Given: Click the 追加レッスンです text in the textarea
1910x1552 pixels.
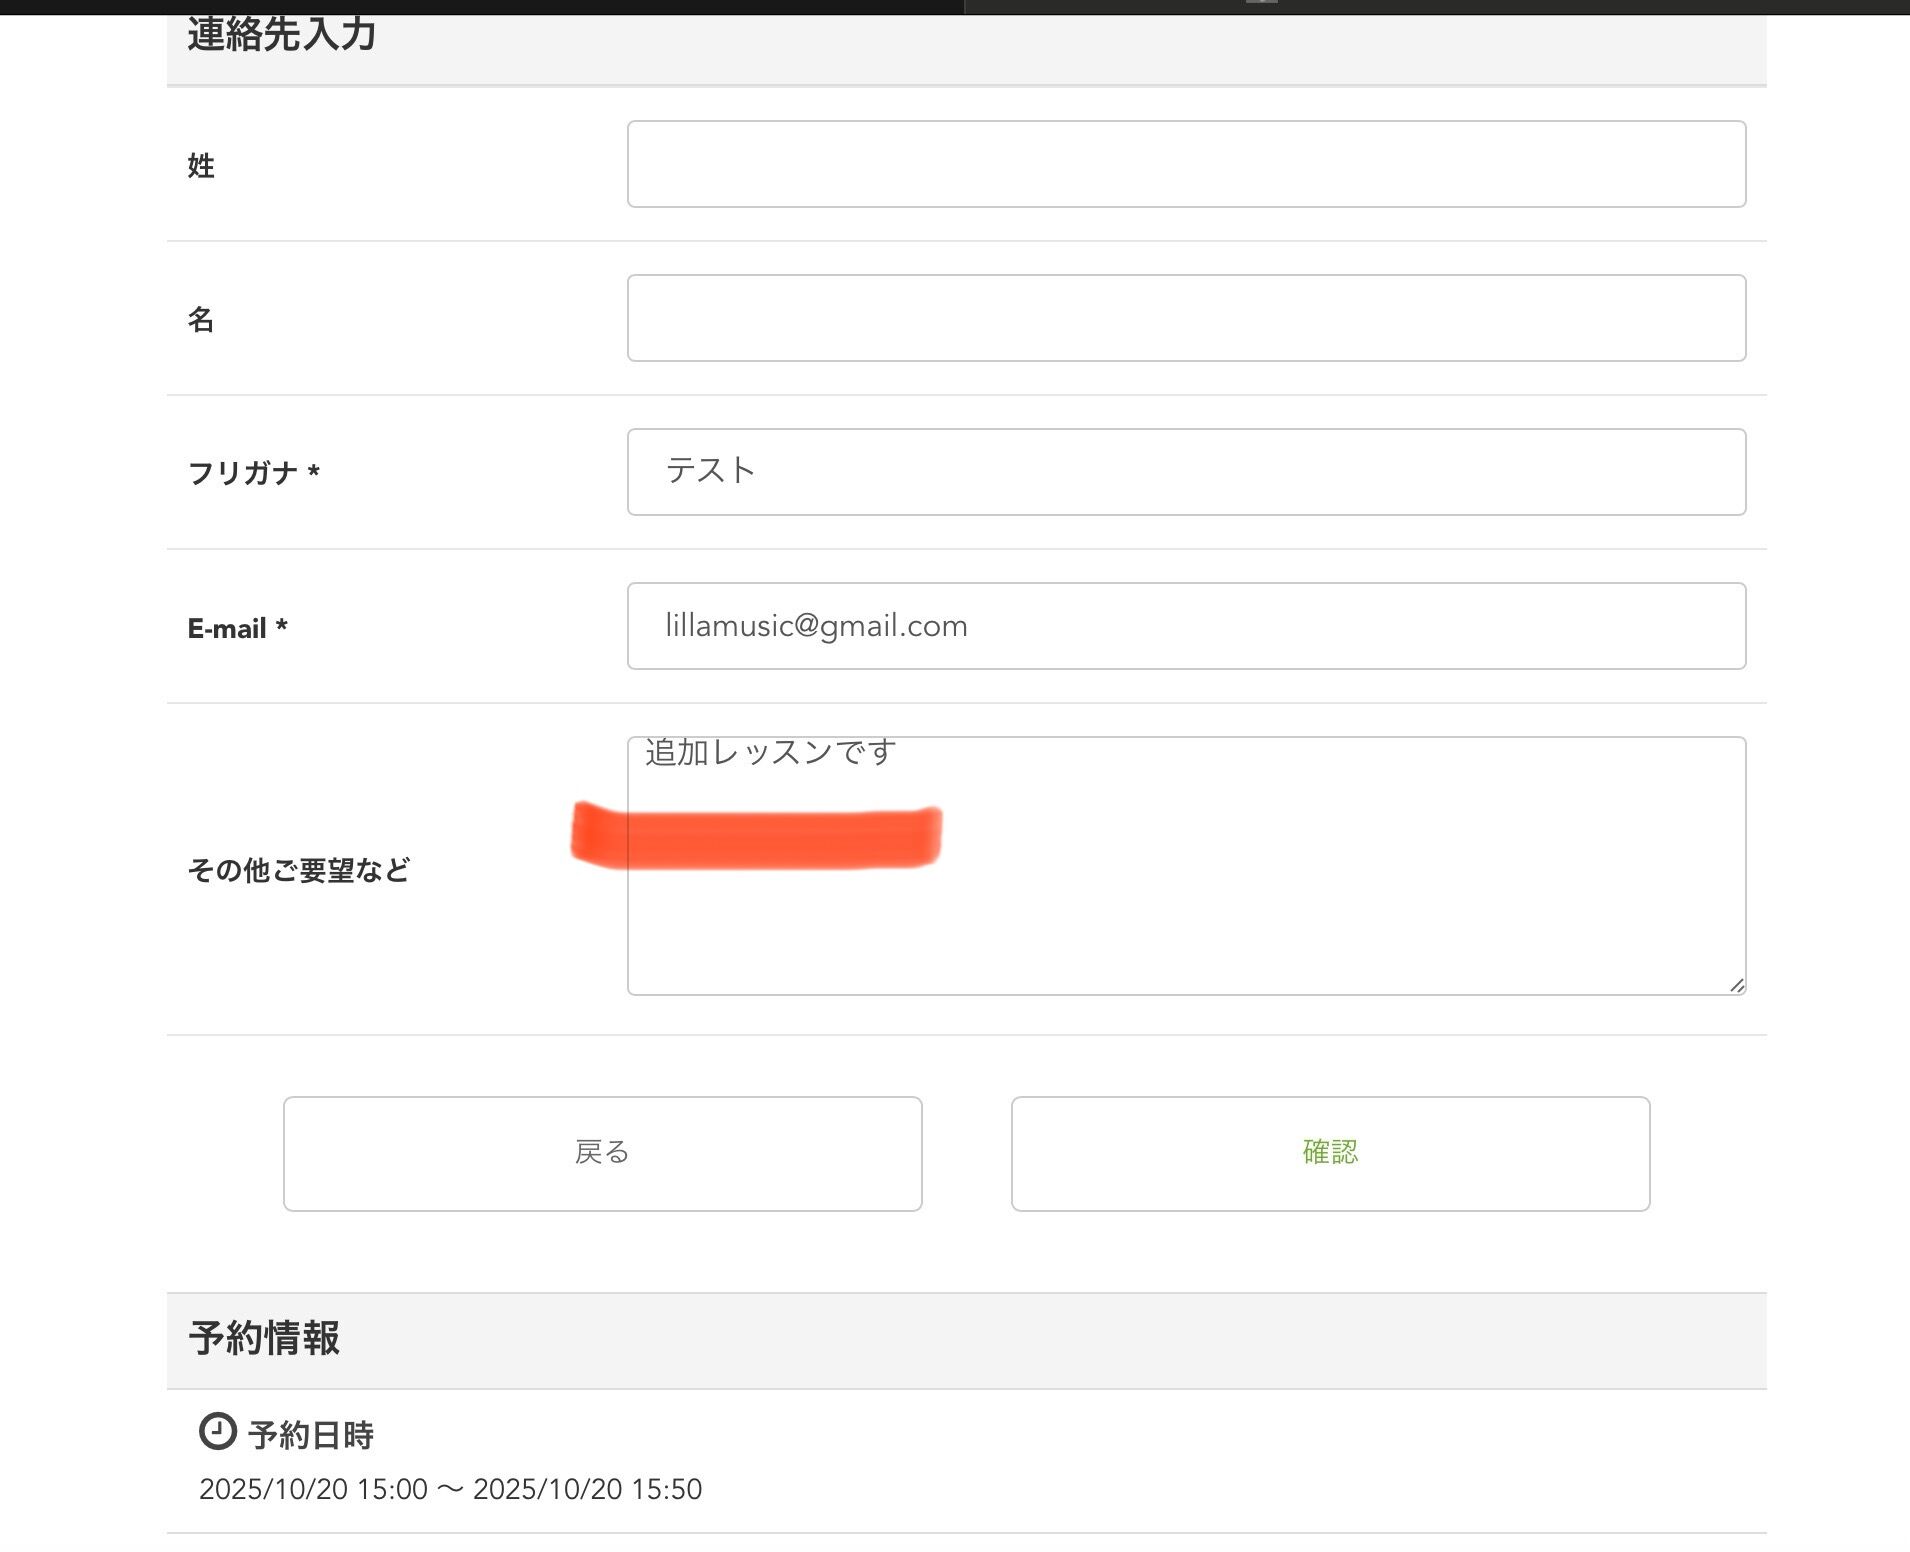Looking at the screenshot, I should [770, 752].
